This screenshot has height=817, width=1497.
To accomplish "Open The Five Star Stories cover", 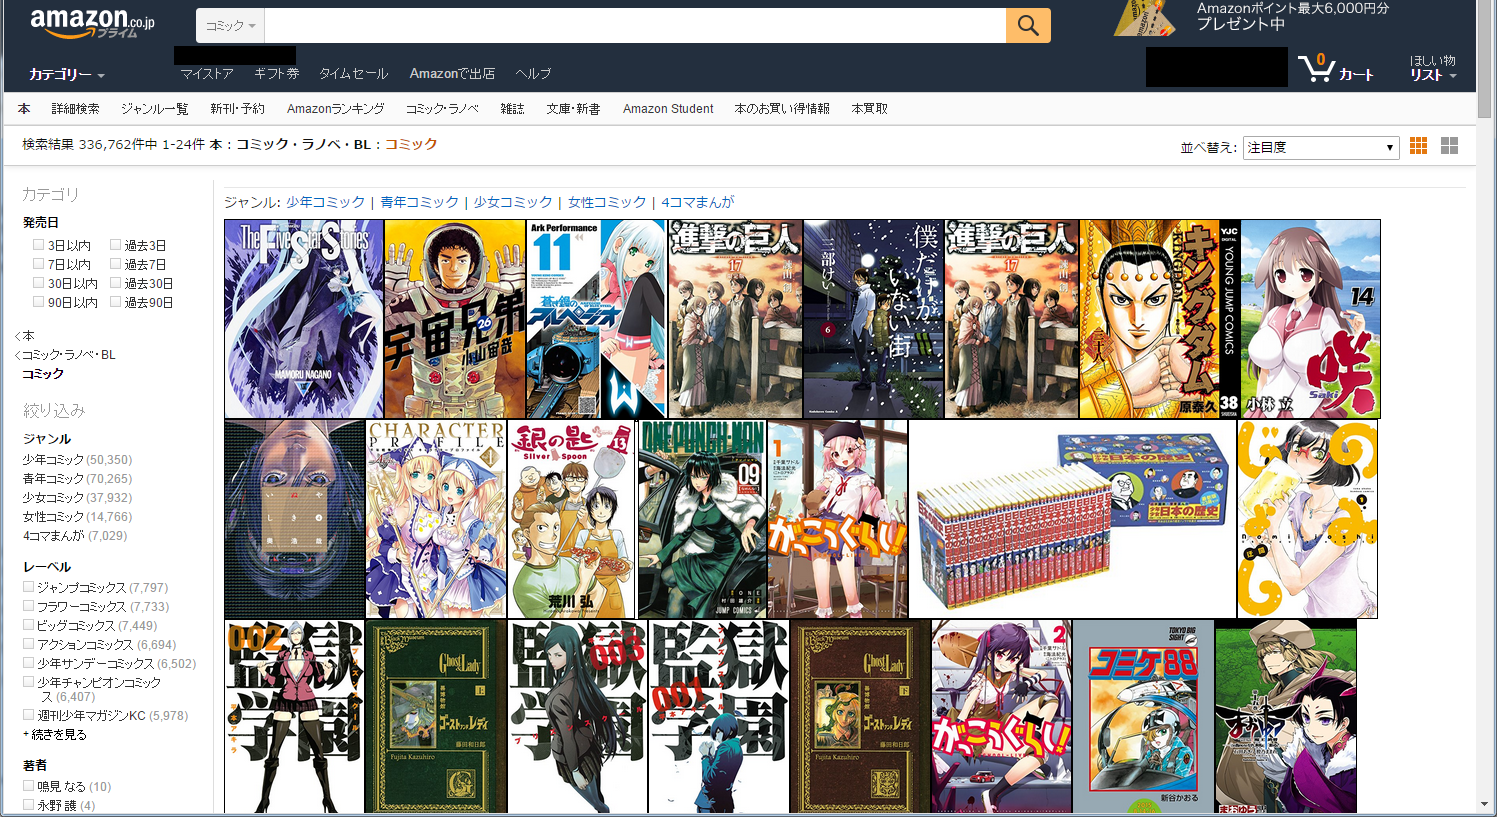I will [304, 319].
